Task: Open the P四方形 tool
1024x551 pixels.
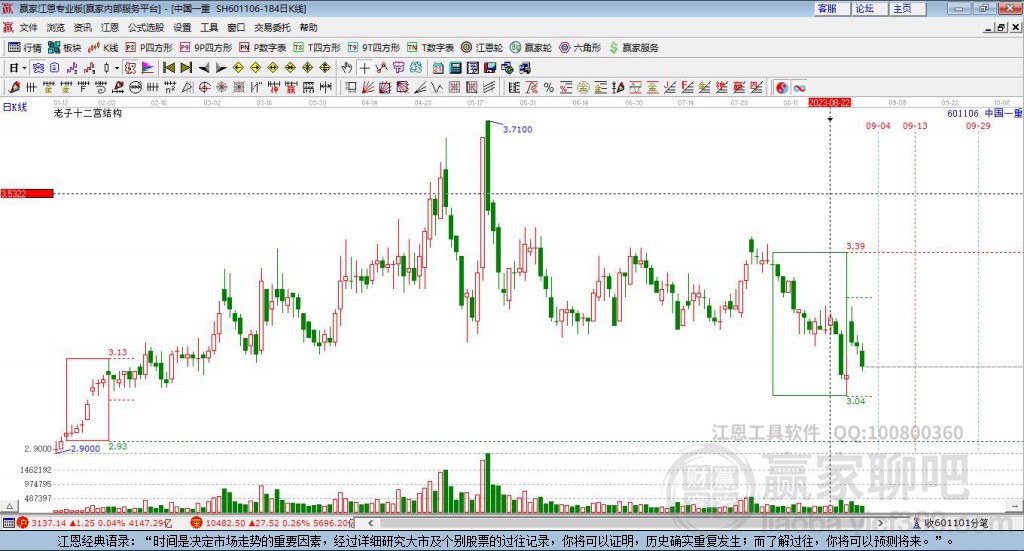Action: (x=149, y=48)
